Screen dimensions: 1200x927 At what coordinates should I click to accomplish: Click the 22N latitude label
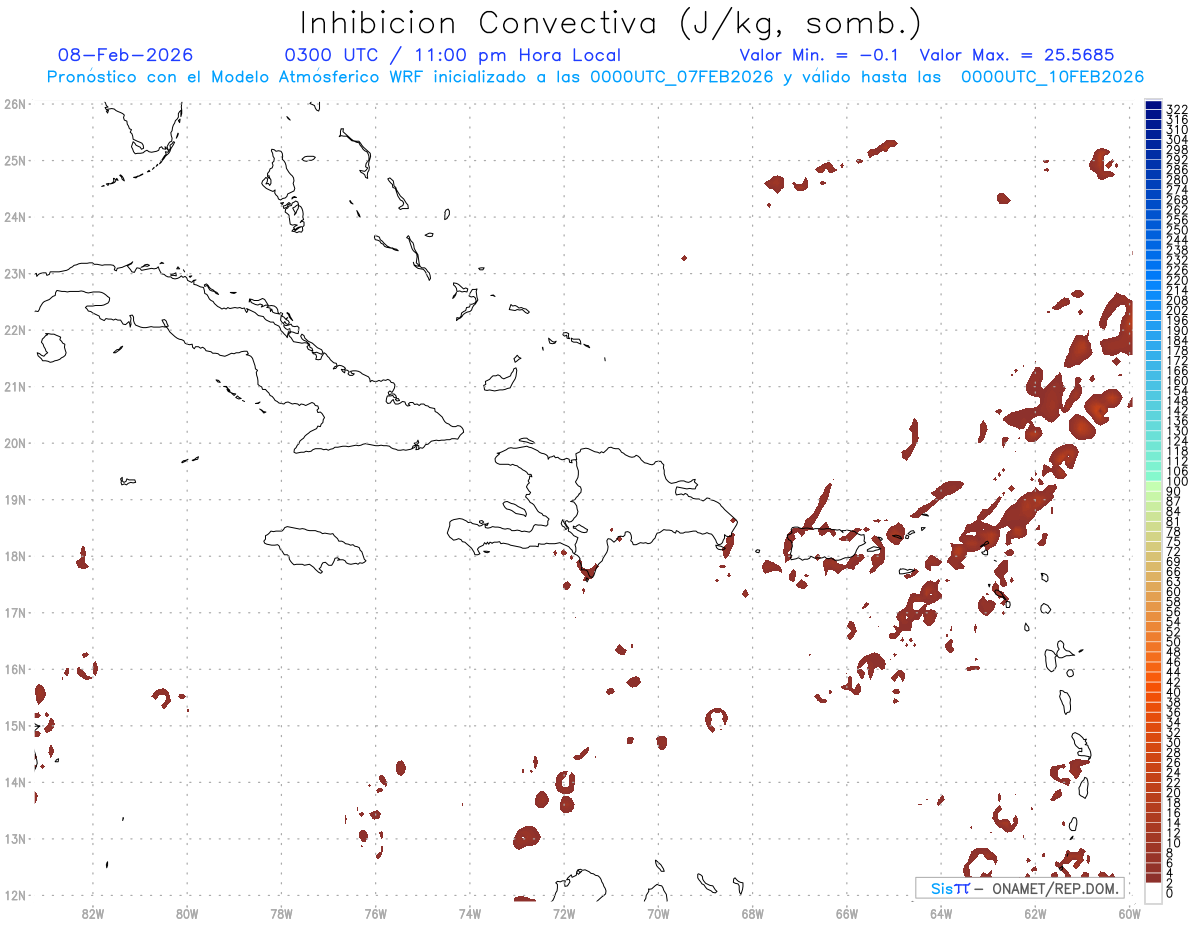(15, 330)
